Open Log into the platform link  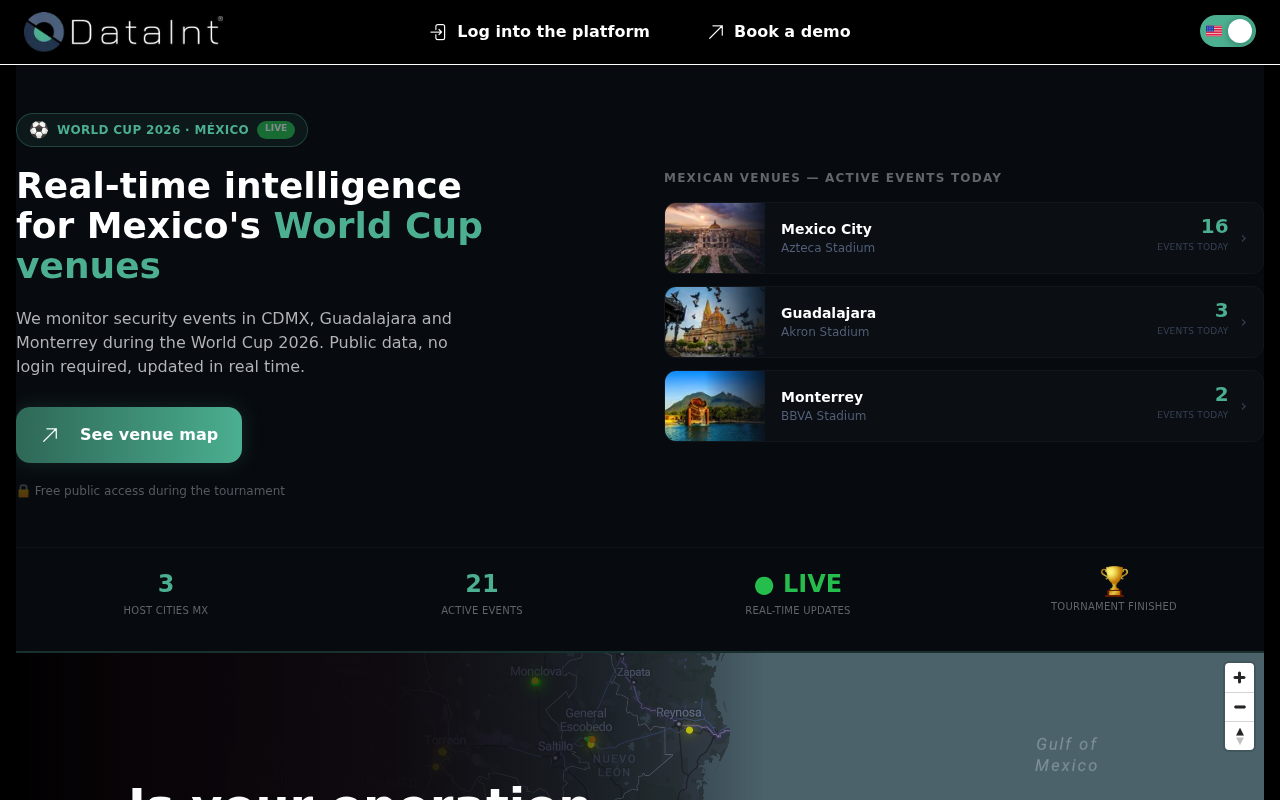540,32
